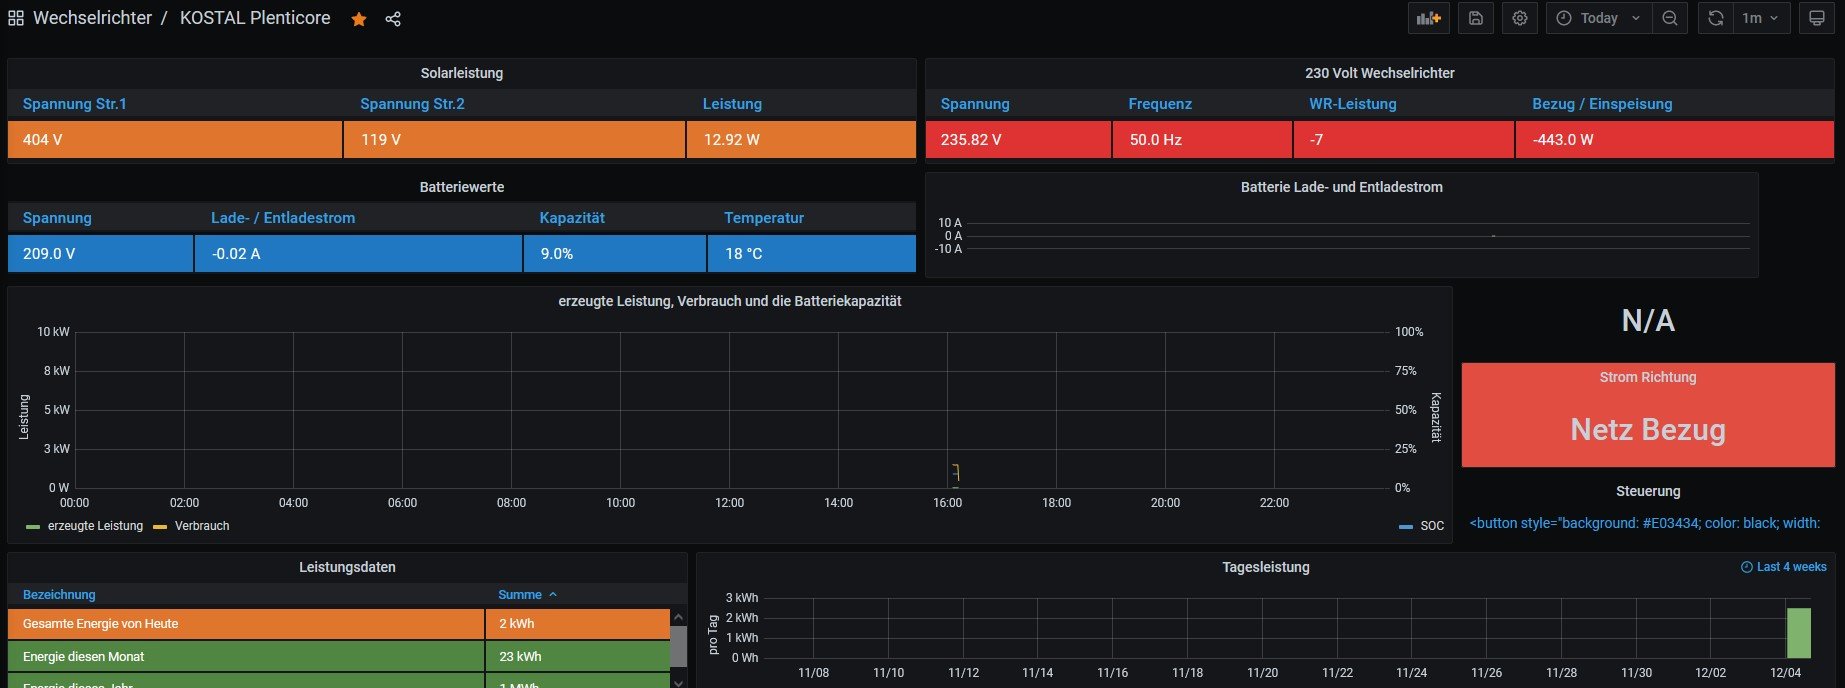The height and width of the screenshot is (688, 1845).
Task: Add a new panel
Action: [x=1428, y=18]
